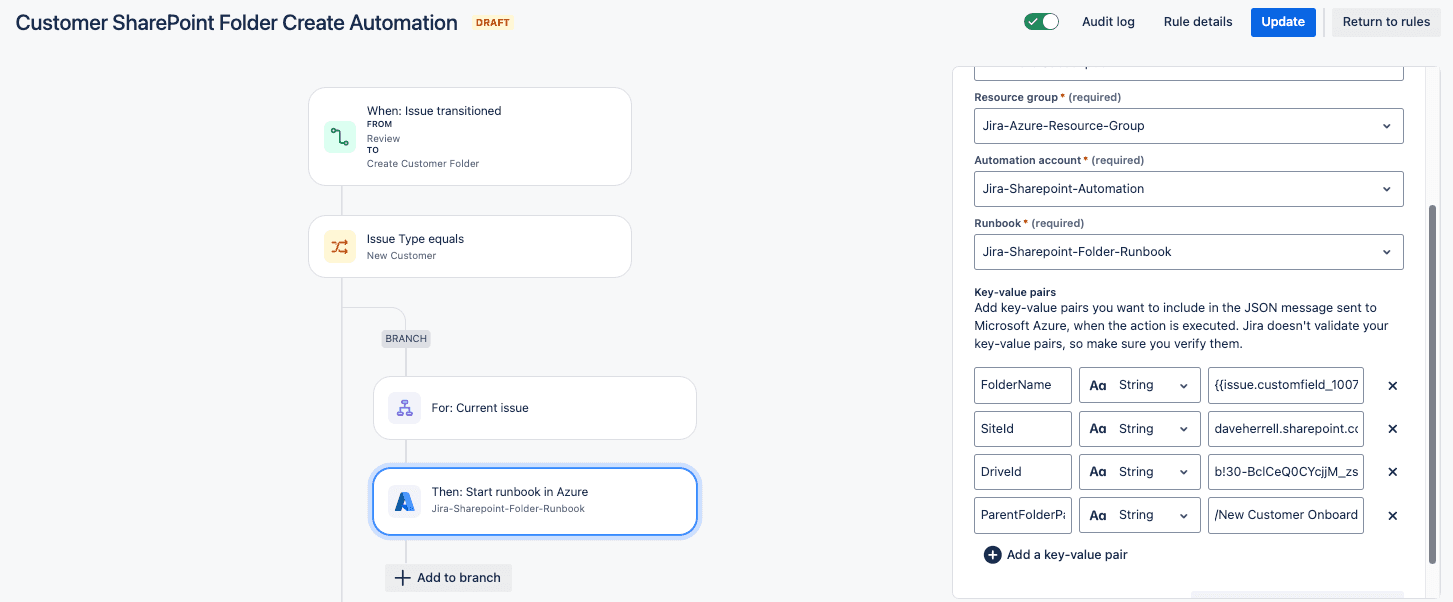Open the Runbook selection dropdown
Viewport: 1453px width, 602px height.
(x=1188, y=252)
